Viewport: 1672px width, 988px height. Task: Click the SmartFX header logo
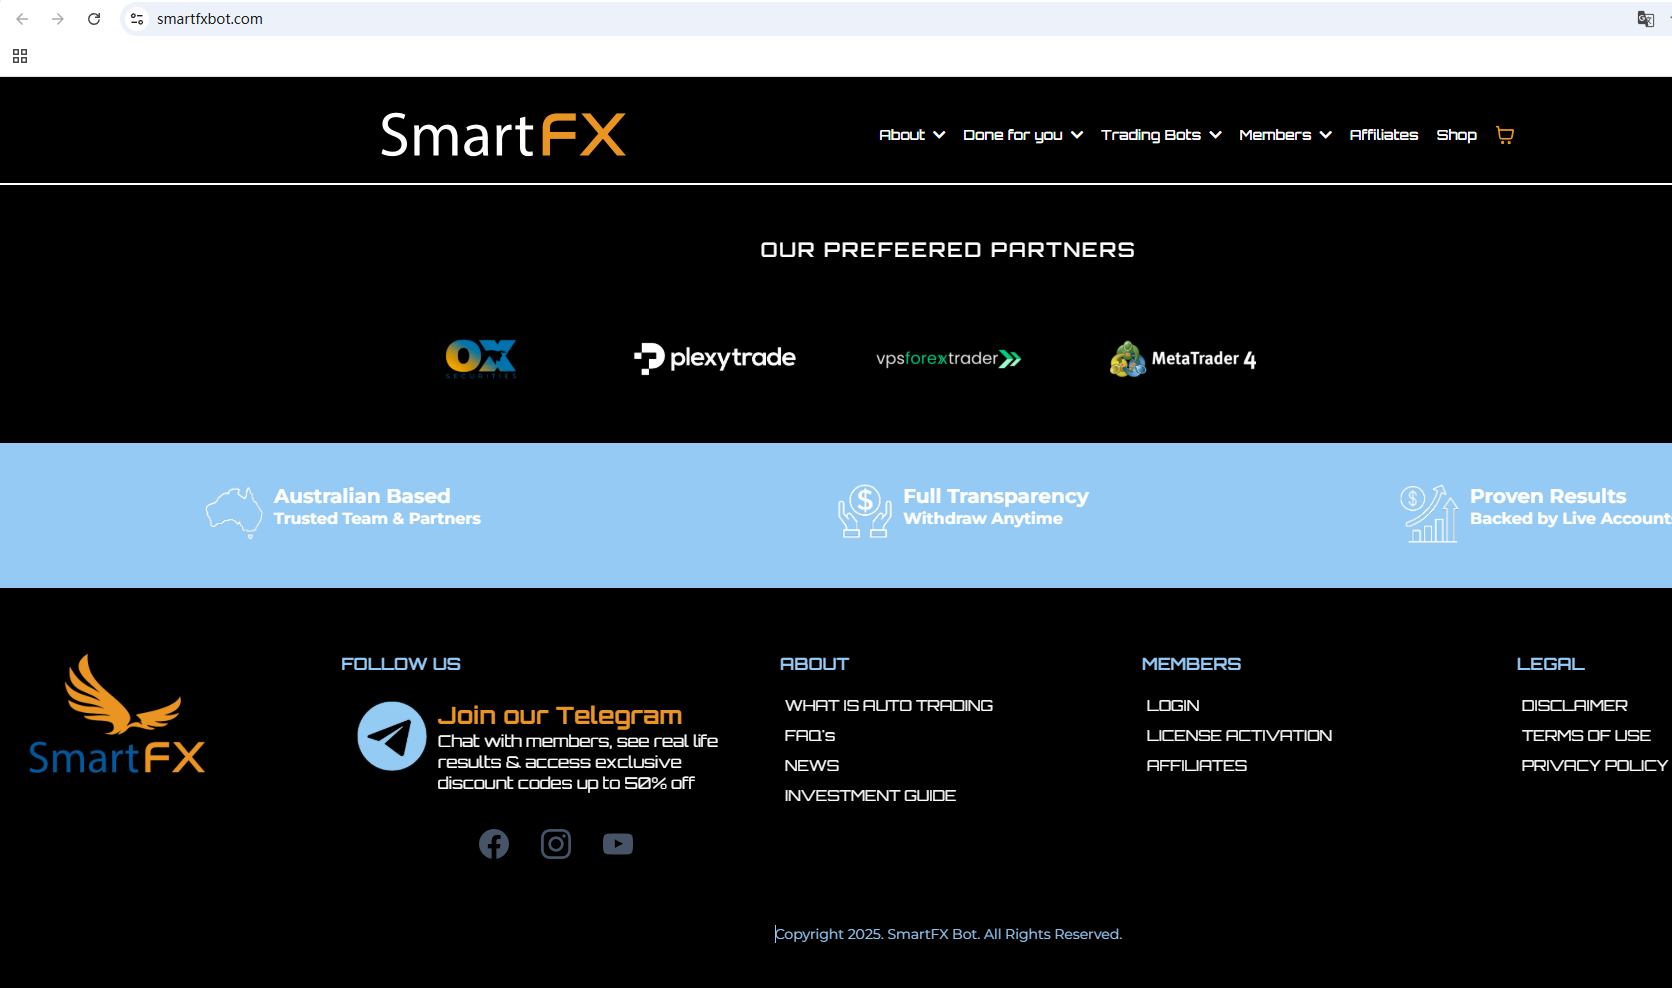click(x=503, y=135)
